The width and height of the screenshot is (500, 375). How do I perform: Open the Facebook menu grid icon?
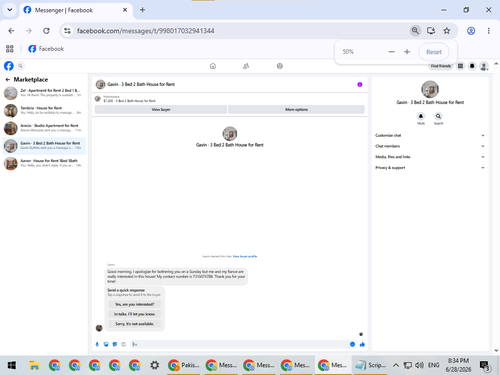coord(460,66)
